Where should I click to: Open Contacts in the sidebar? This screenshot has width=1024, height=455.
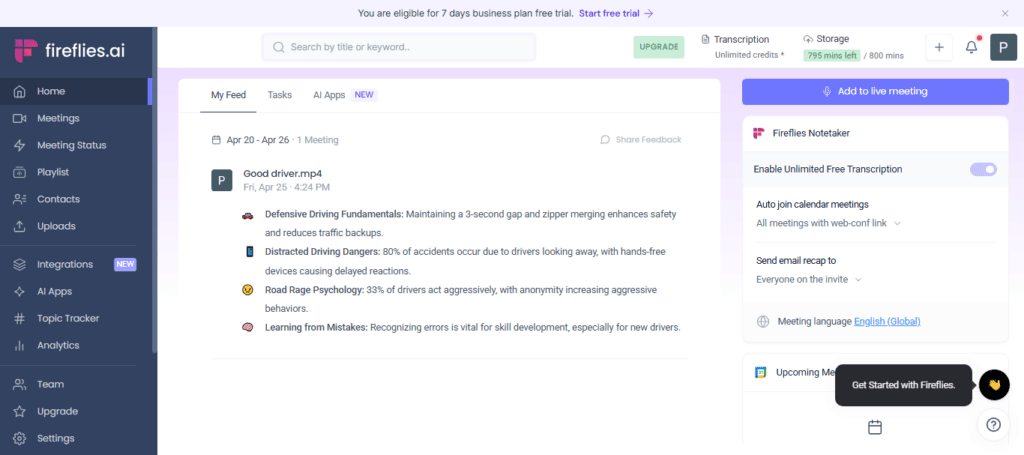(x=76, y=199)
